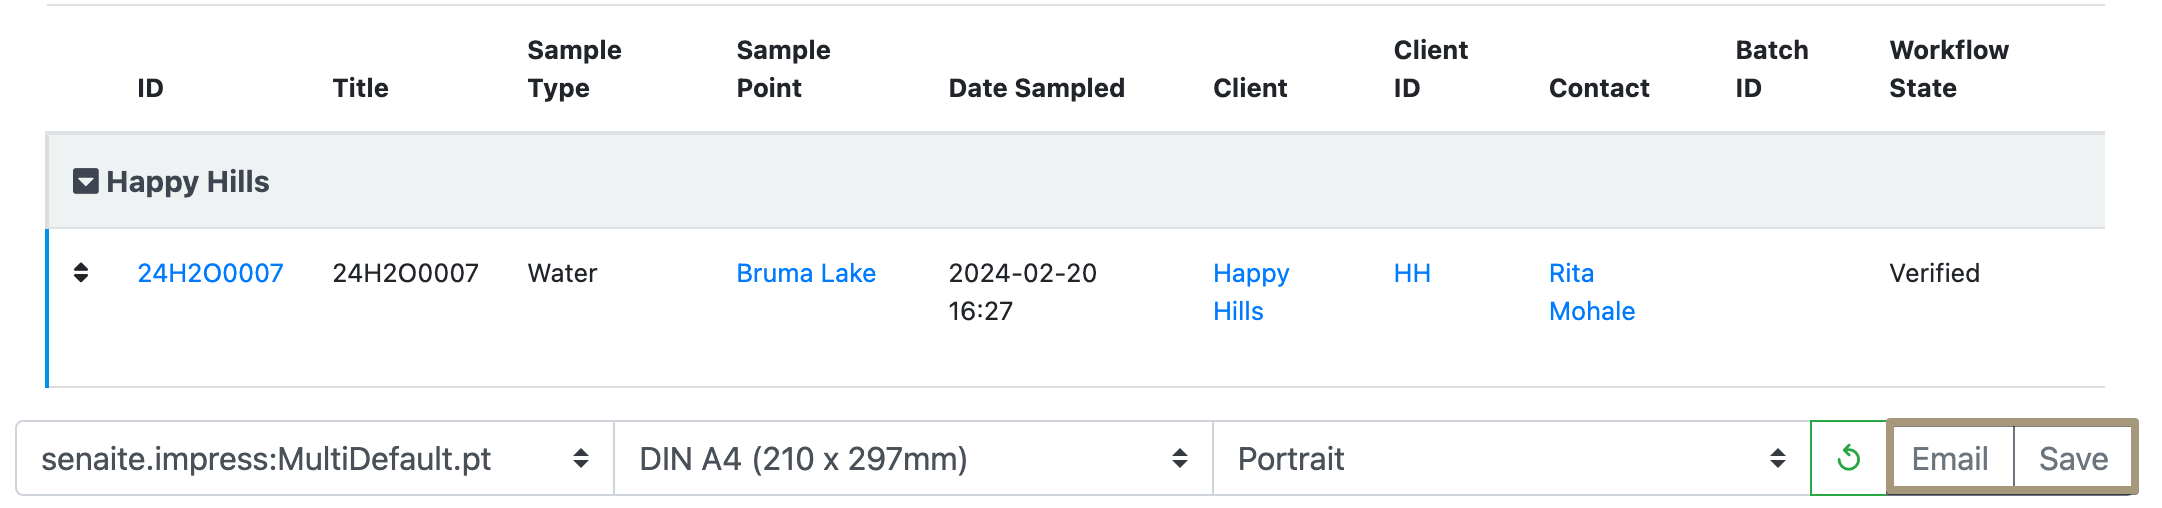Screen dimensions: 2162x508
Task: Open the HH client ID link
Action: tap(1411, 273)
